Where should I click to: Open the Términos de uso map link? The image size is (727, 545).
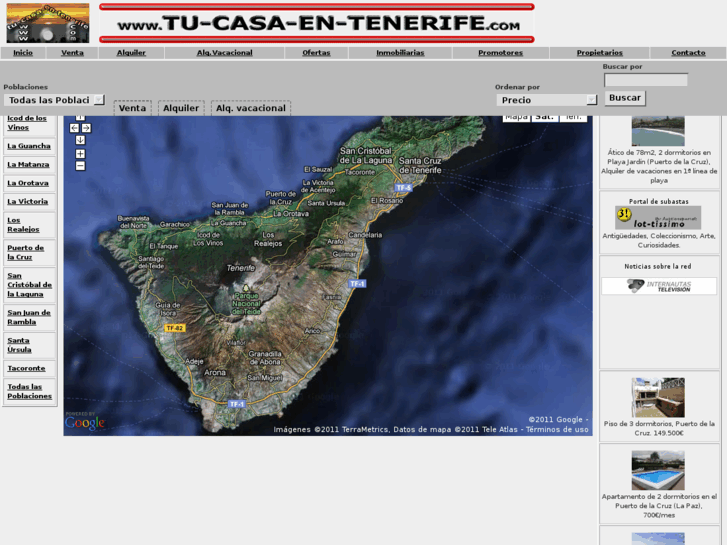(x=557, y=430)
